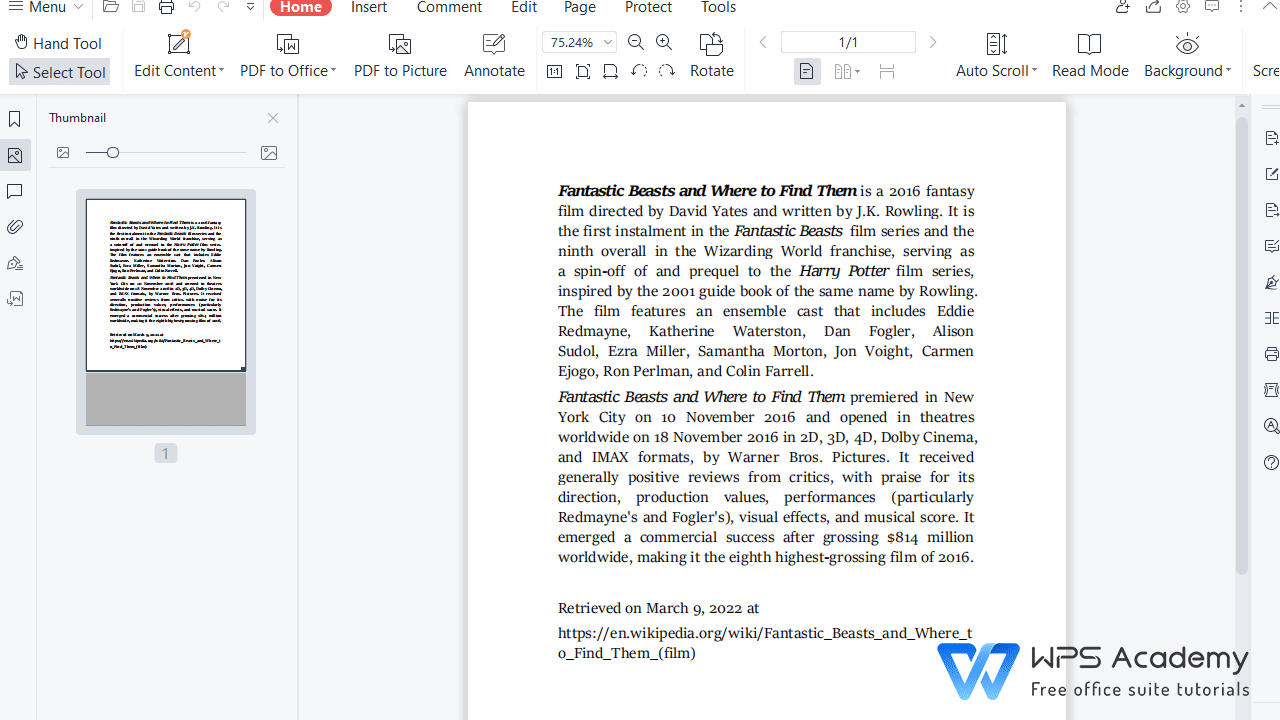Click the Fit Page icon
The height and width of the screenshot is (720, 1280).
[583, 71]
